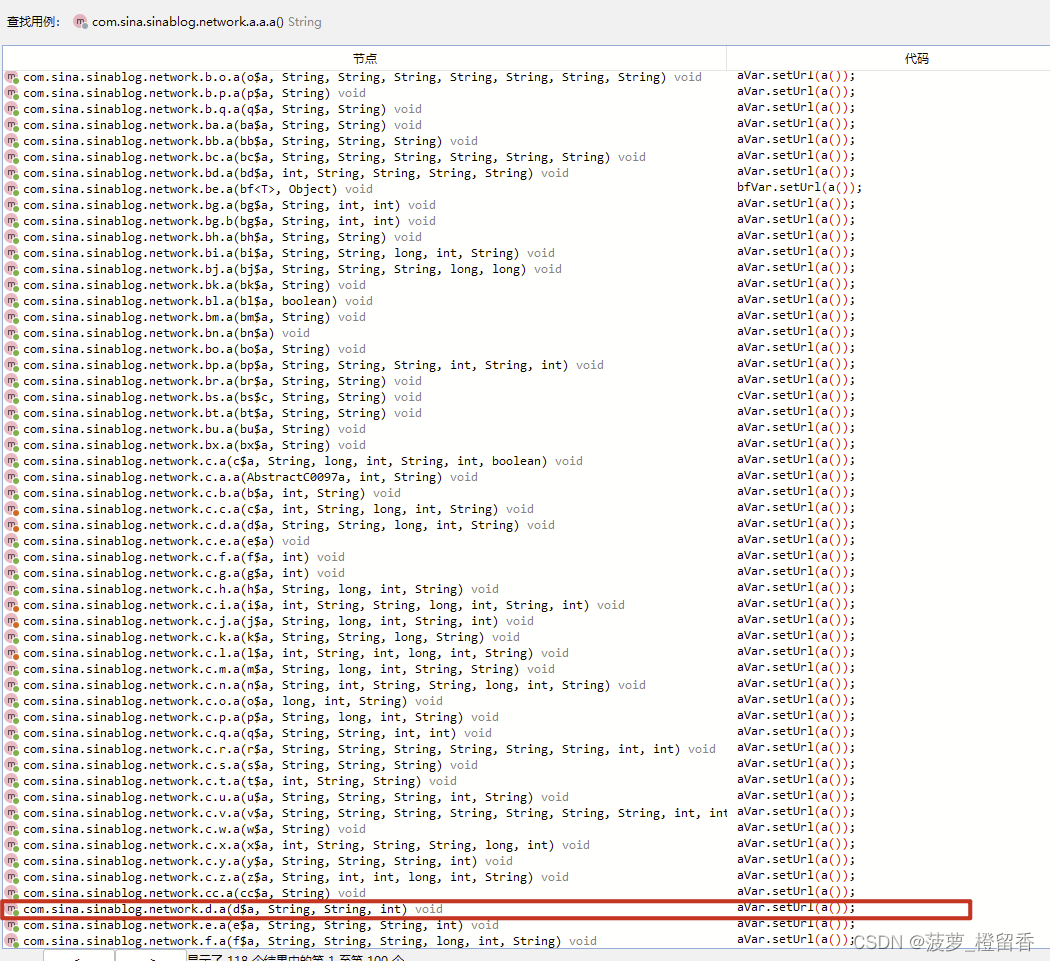Image resolution: width=1050 pixels, height=961 pixels.
Task: Select the network.c.l.a(l$a, int, String...) row
Action: tap(526, 654)
